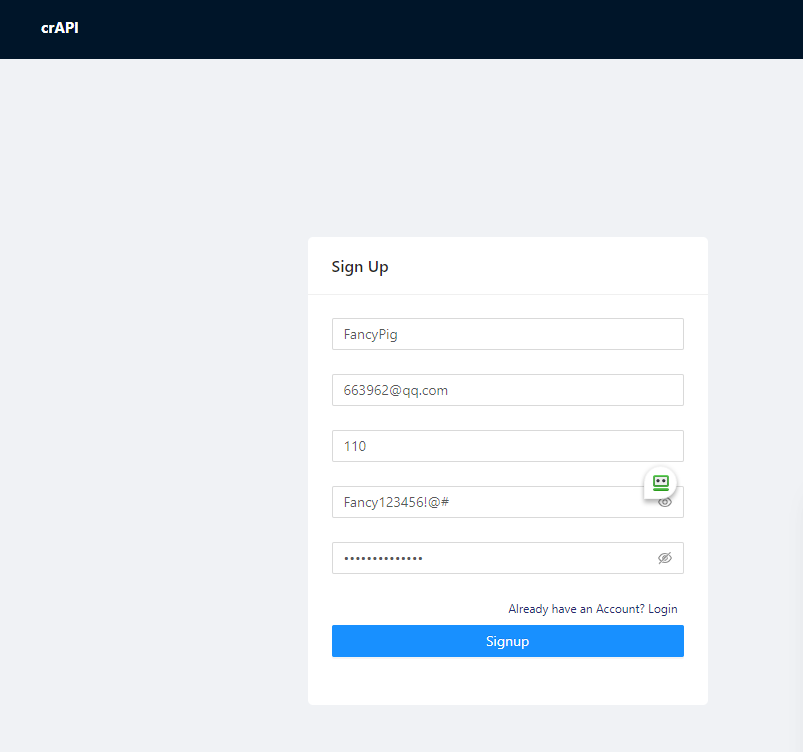
Task: Click the dots in the confirm password field
Action: coord(383,558)
